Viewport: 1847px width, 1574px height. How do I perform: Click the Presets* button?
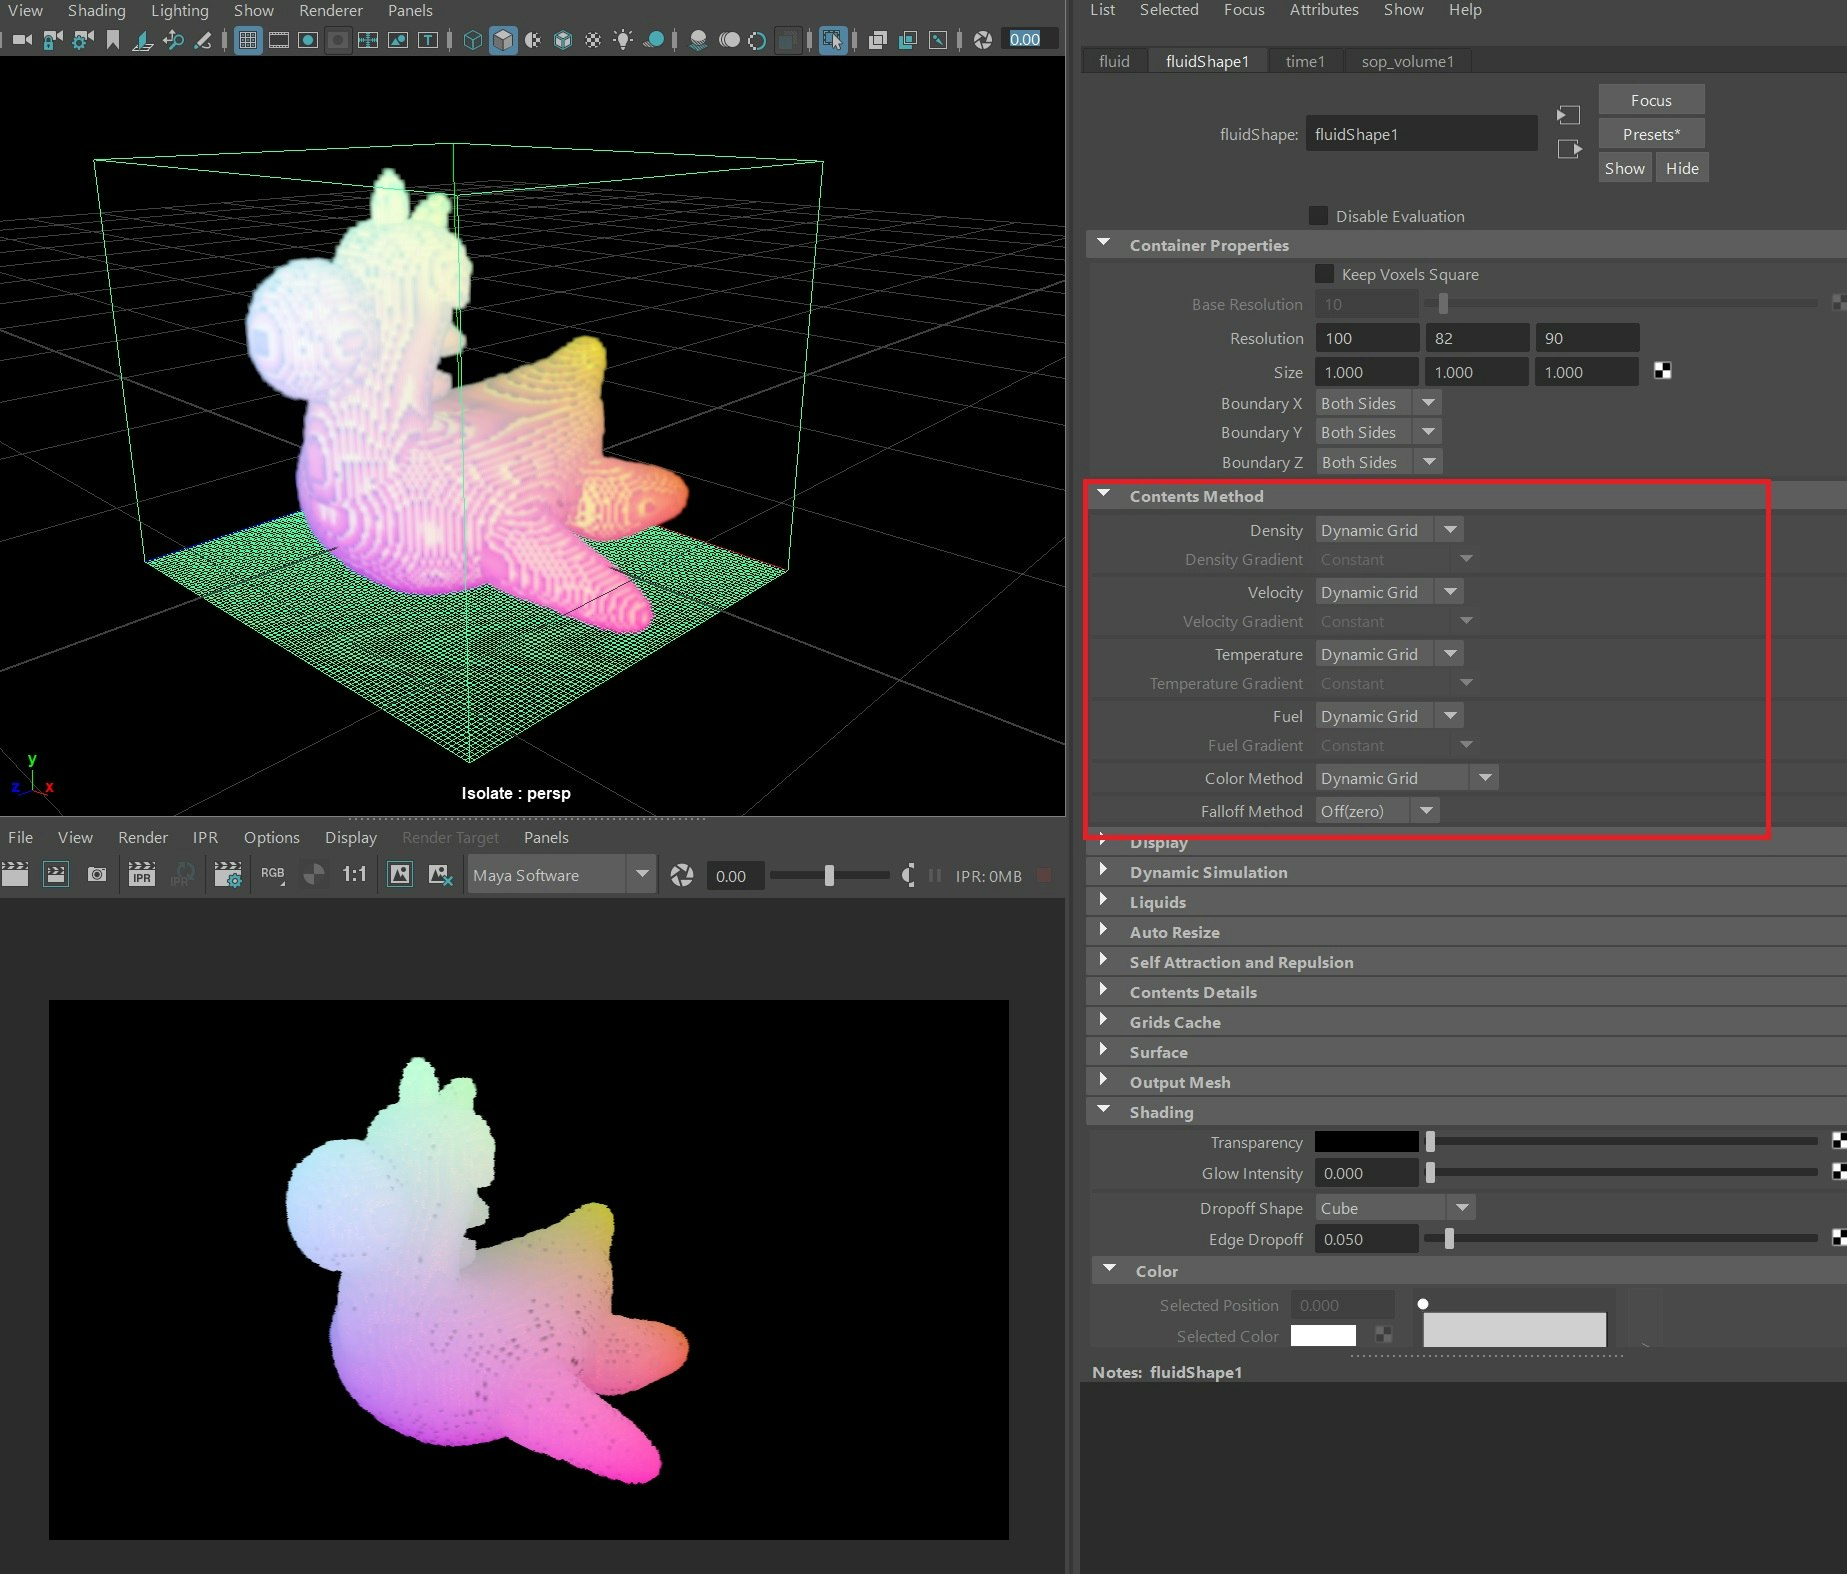[x=1651, y=134]
